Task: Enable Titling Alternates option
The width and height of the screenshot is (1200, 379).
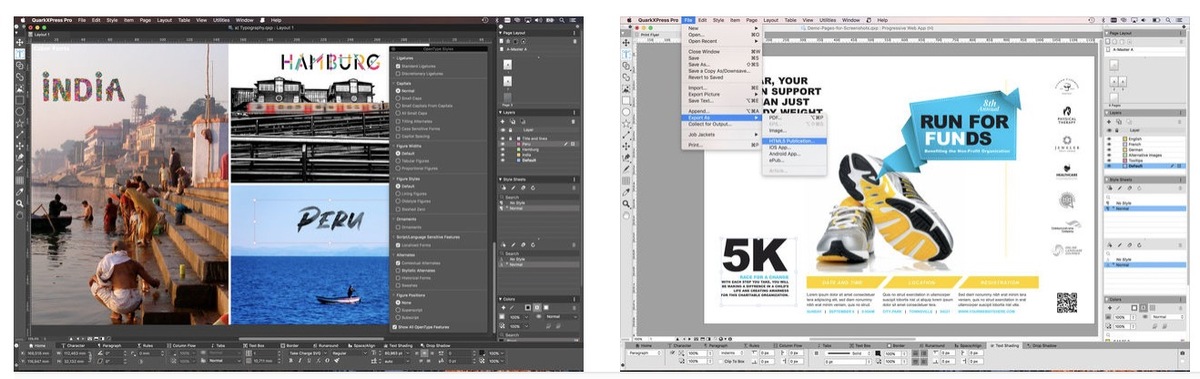Action: point(398,121)
